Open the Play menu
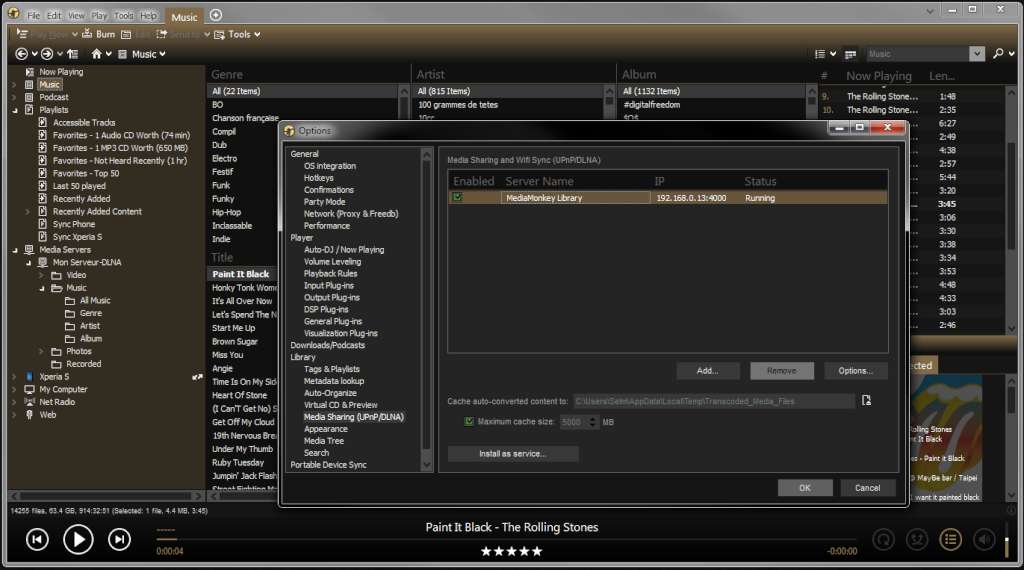Screen dimensions: 1024x570 point(99,16)
